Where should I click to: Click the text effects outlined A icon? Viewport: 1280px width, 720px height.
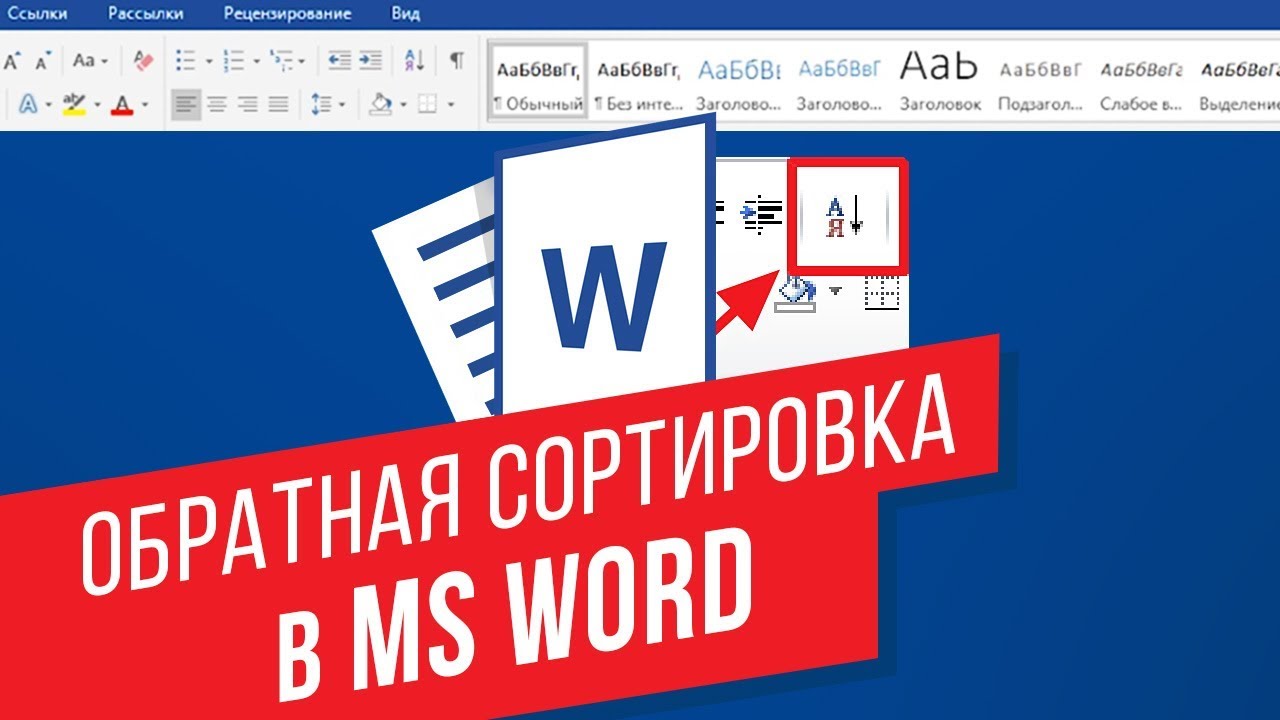point(28,103)
